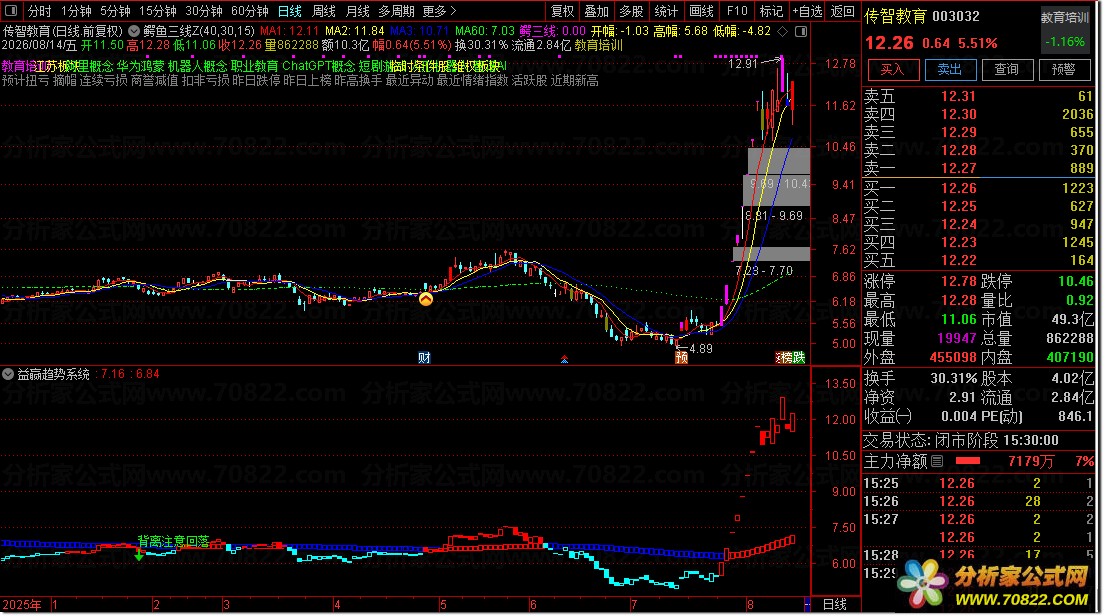Open the 多周期 multi-period view
This screenshot has height=616, width=1105.
coord(396,11)
